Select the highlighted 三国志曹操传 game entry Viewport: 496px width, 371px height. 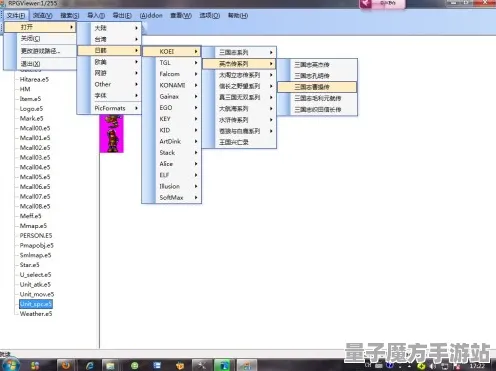coord(317,87)
